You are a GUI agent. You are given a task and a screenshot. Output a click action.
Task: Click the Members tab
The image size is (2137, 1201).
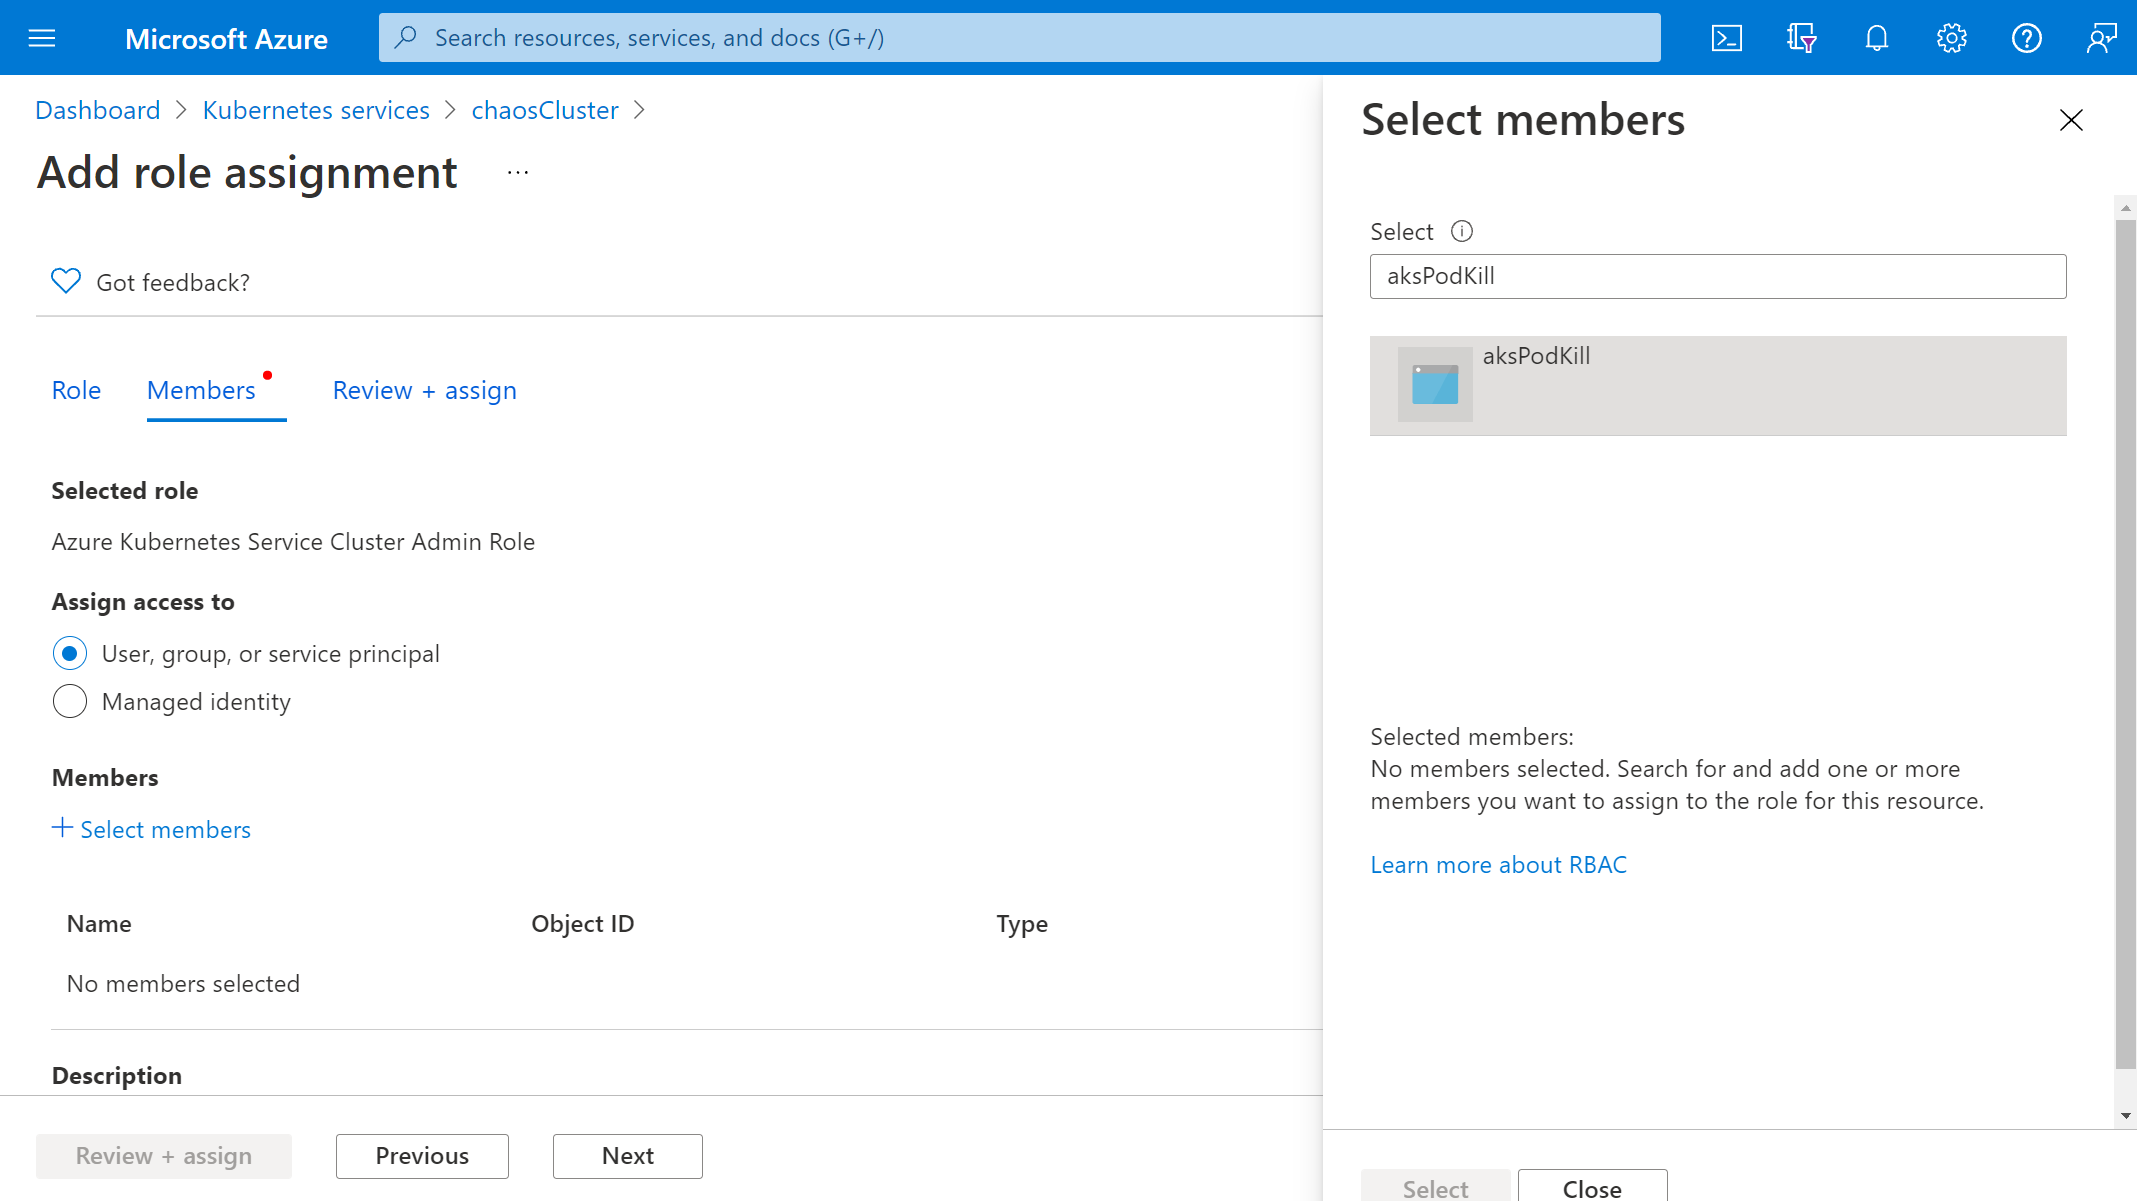[201, 389]
